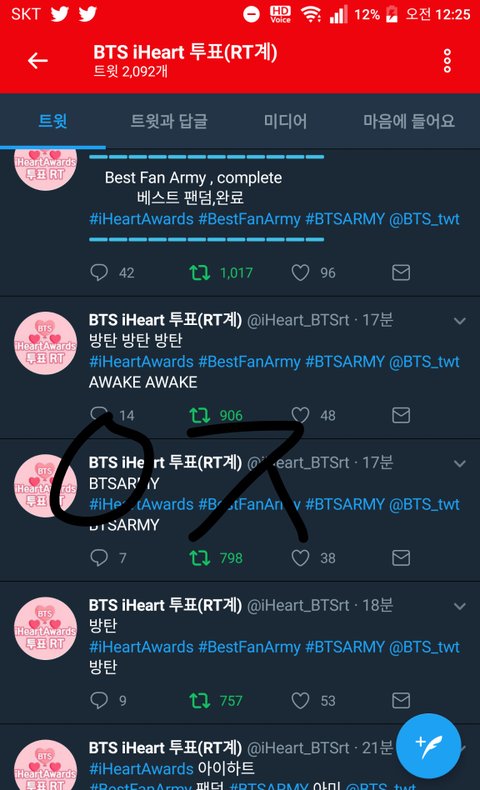480x790 pixels.
Task: Share the AWAKE AWAKE tweet via envelope
Action: tap(401, 415)
